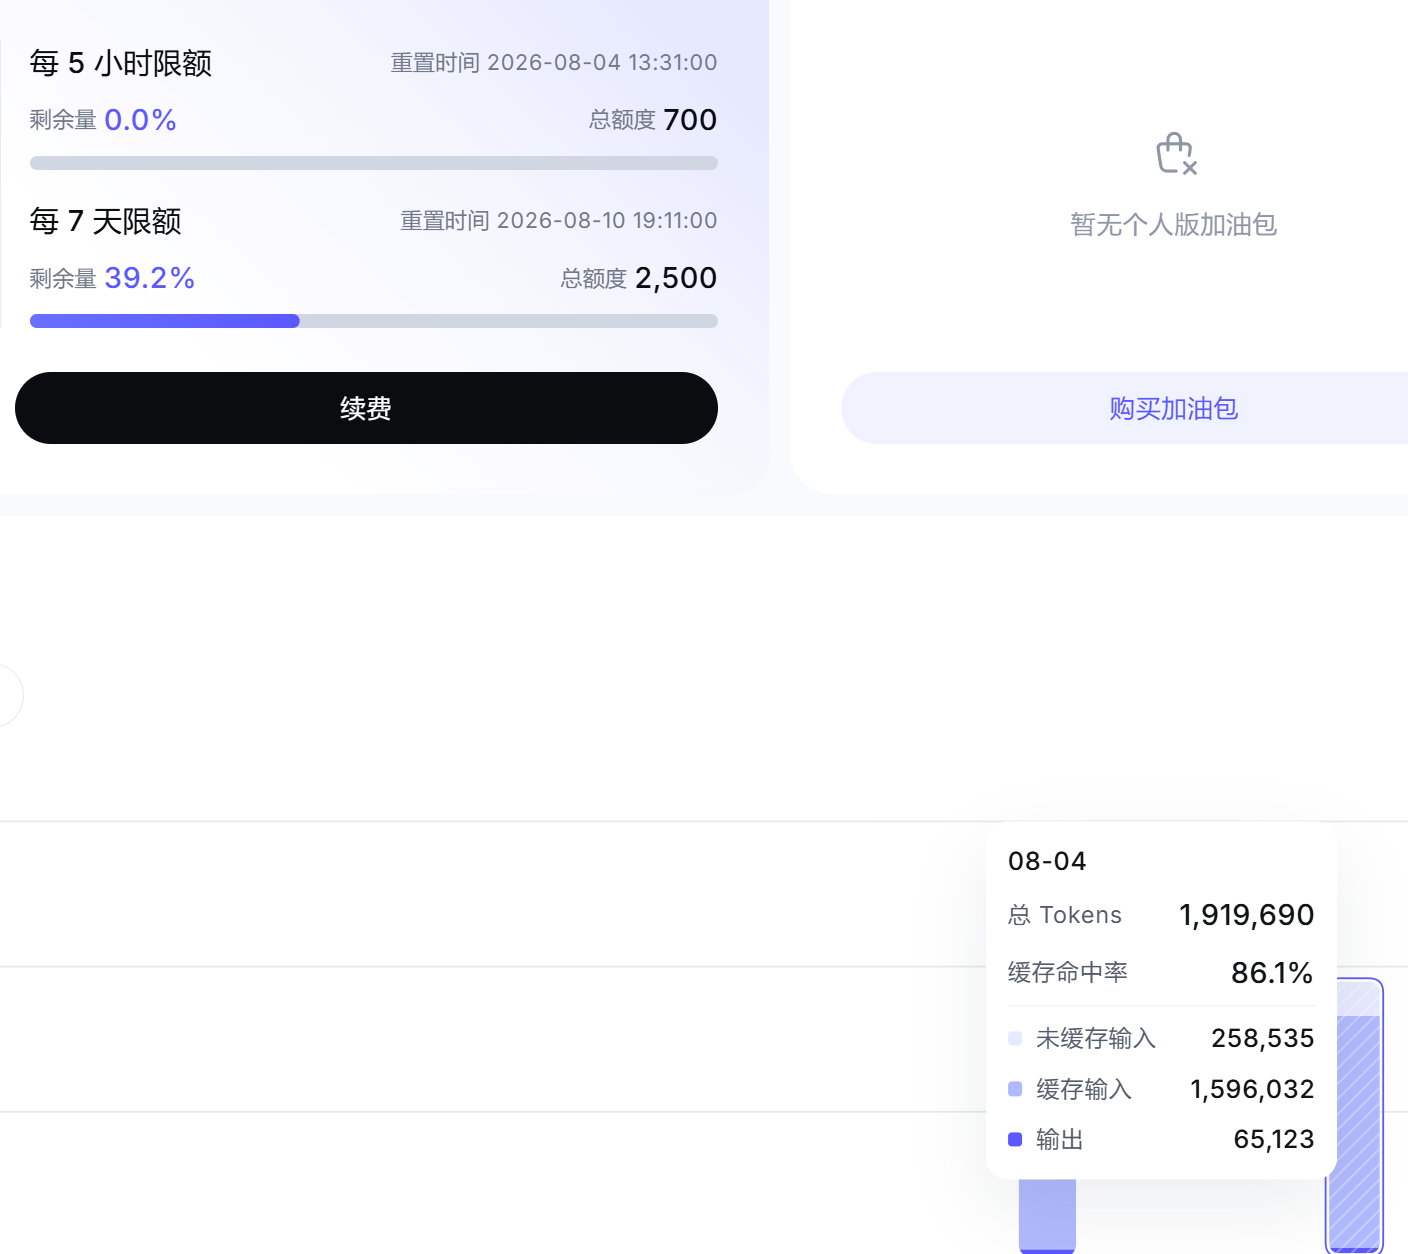This screenshot has height=1254, width=1408.
Task: Click uncached input value 258,535
Action: coord(1263,1038)
